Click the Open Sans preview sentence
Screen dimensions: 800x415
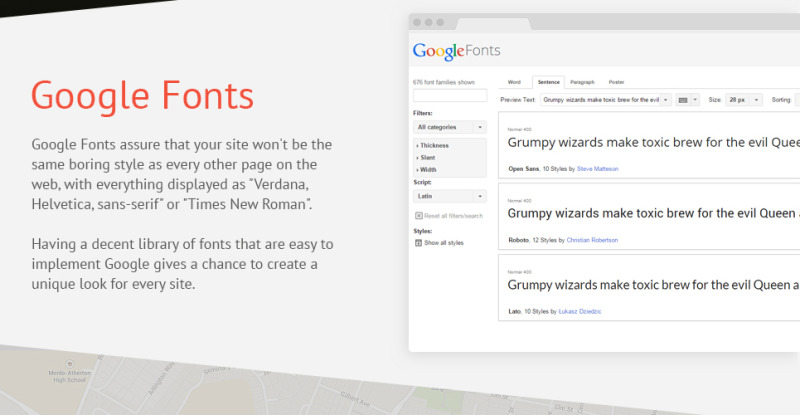click(x=654, y=142)
